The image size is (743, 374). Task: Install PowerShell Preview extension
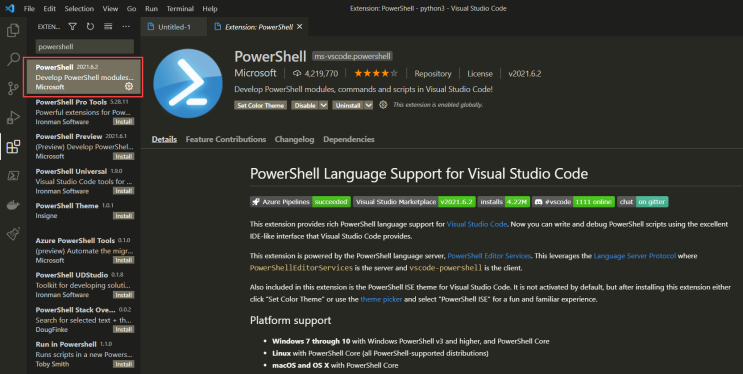click(123, 156)
